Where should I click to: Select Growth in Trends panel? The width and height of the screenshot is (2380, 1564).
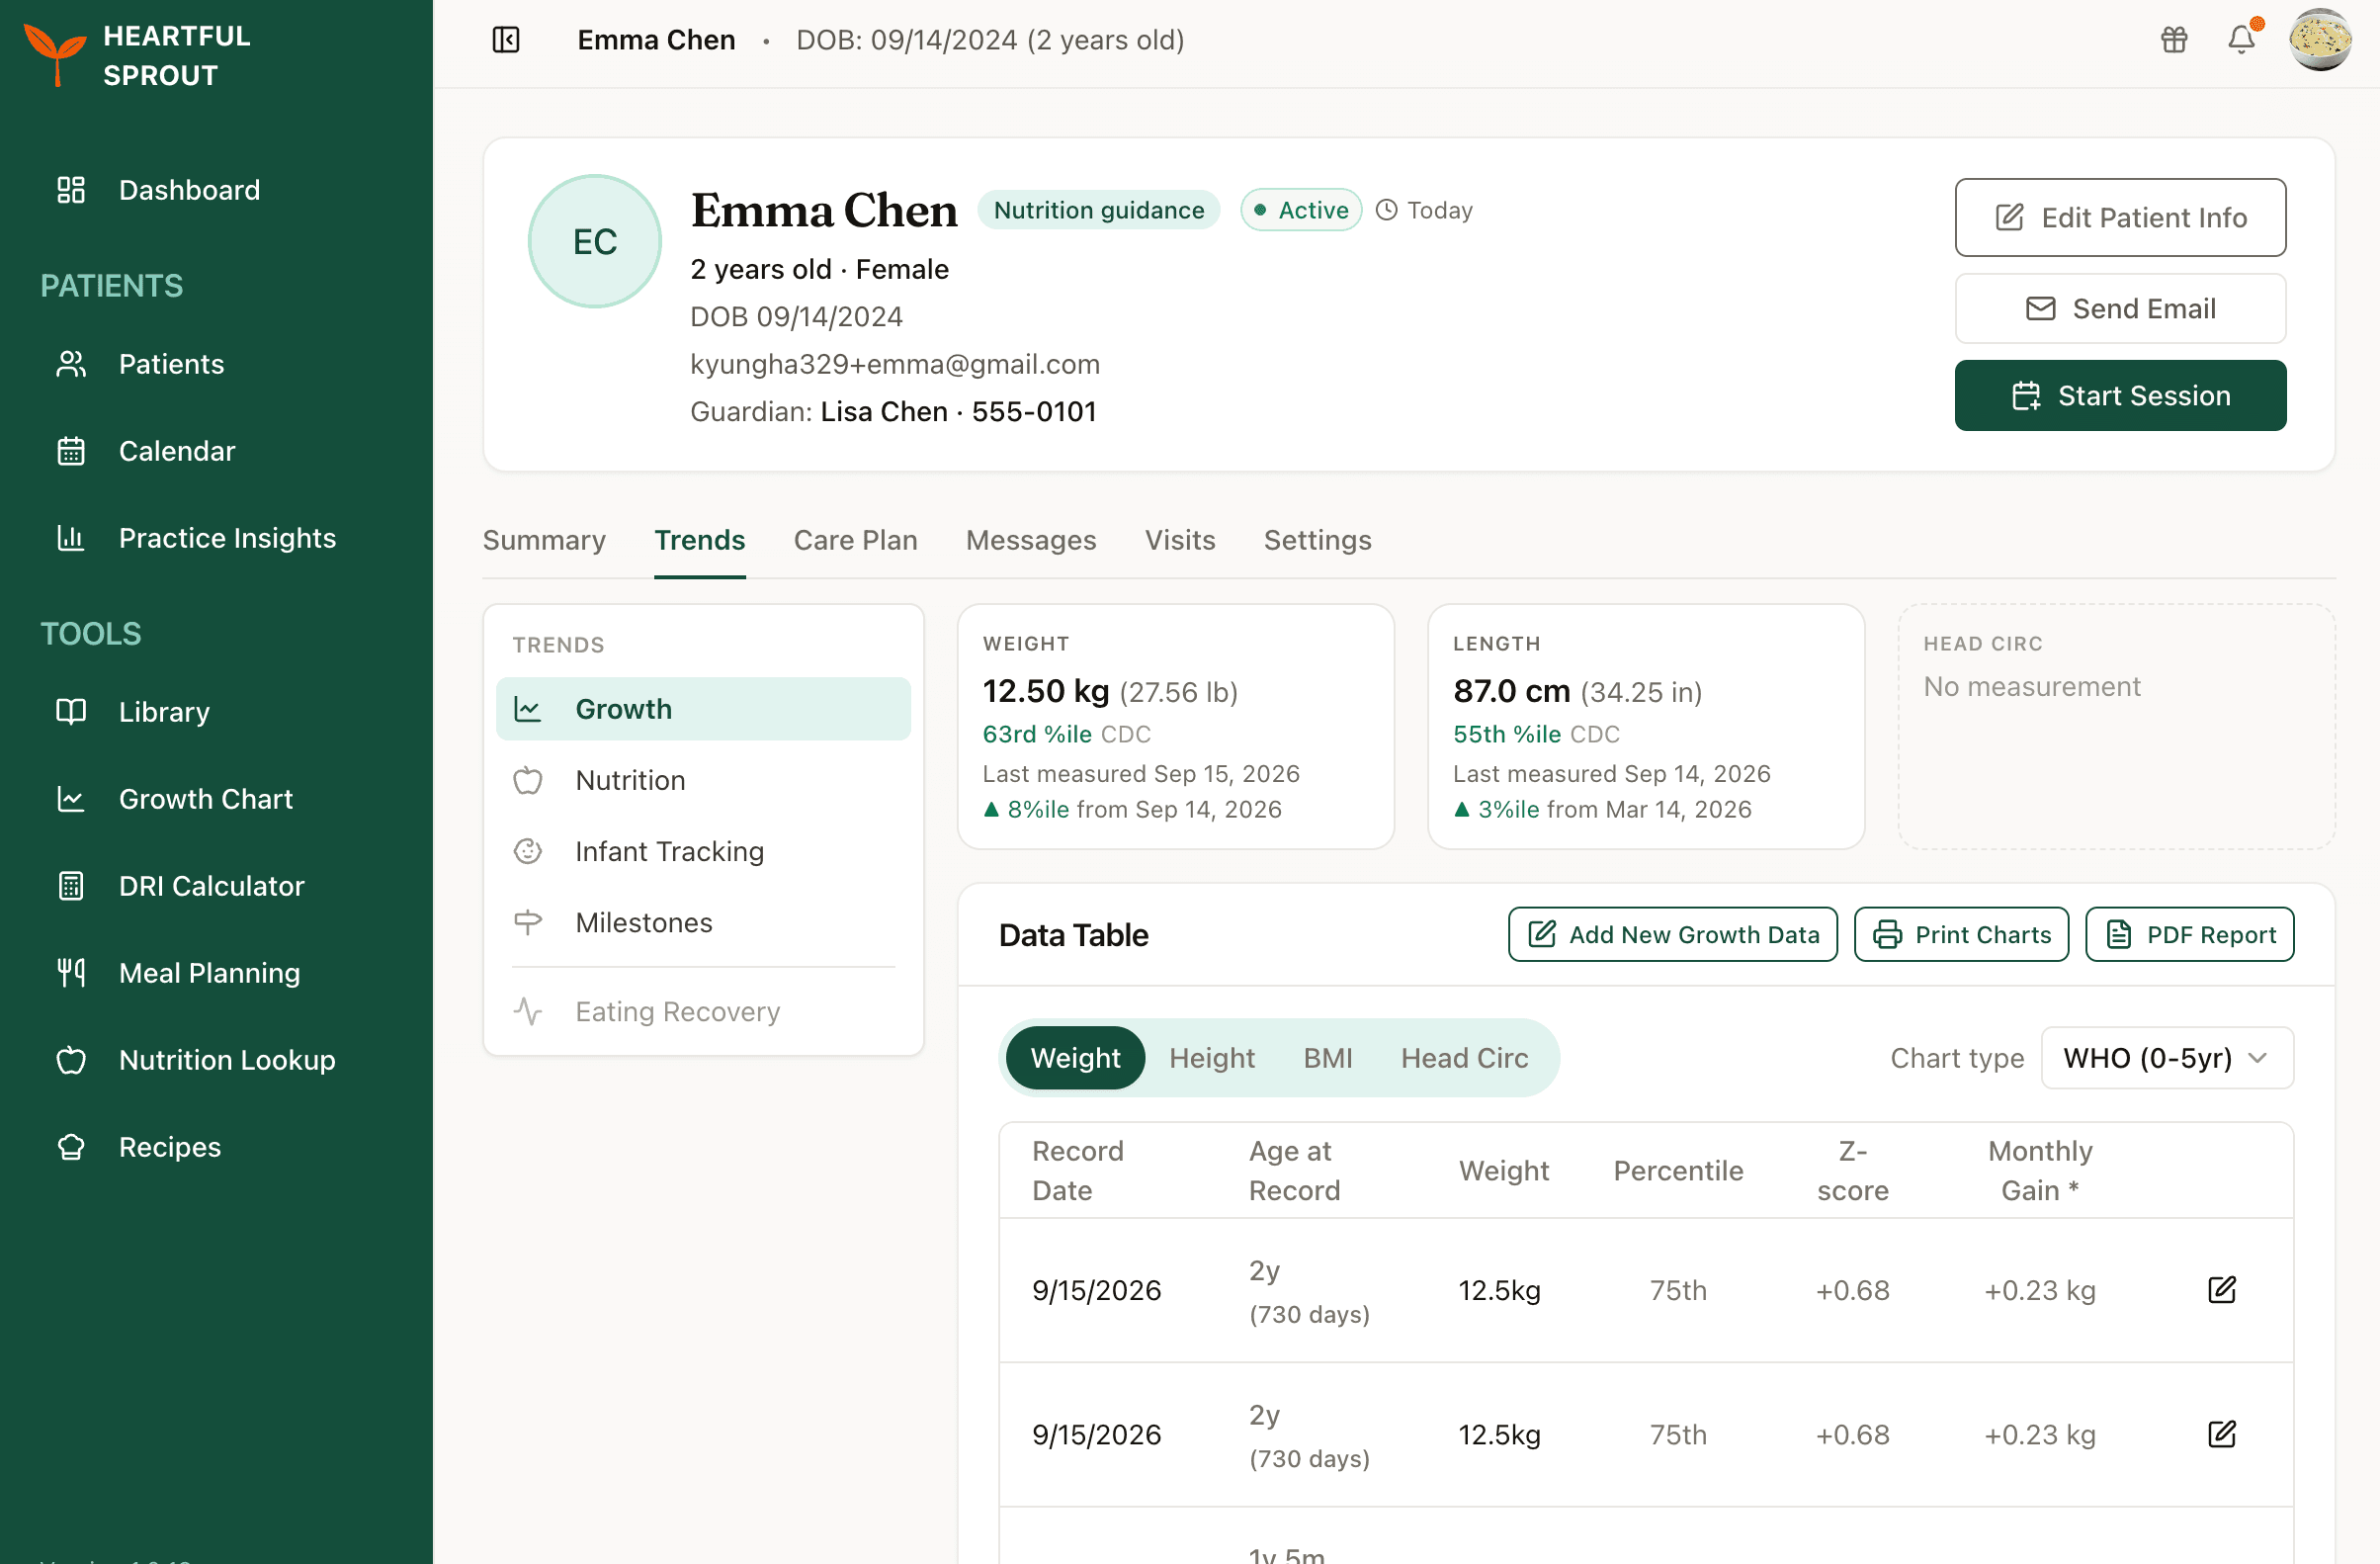(703, 709)
